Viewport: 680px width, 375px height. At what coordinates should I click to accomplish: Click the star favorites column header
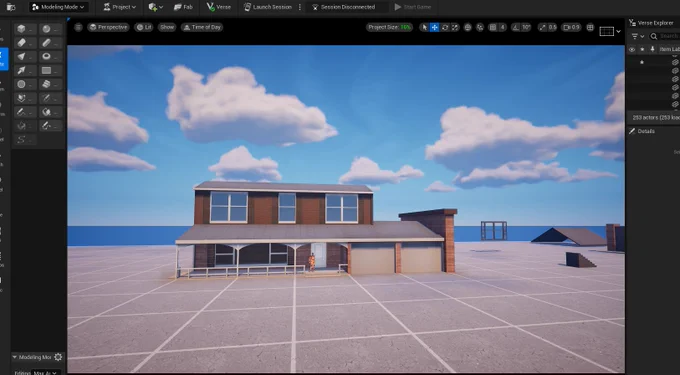point(642,49)
